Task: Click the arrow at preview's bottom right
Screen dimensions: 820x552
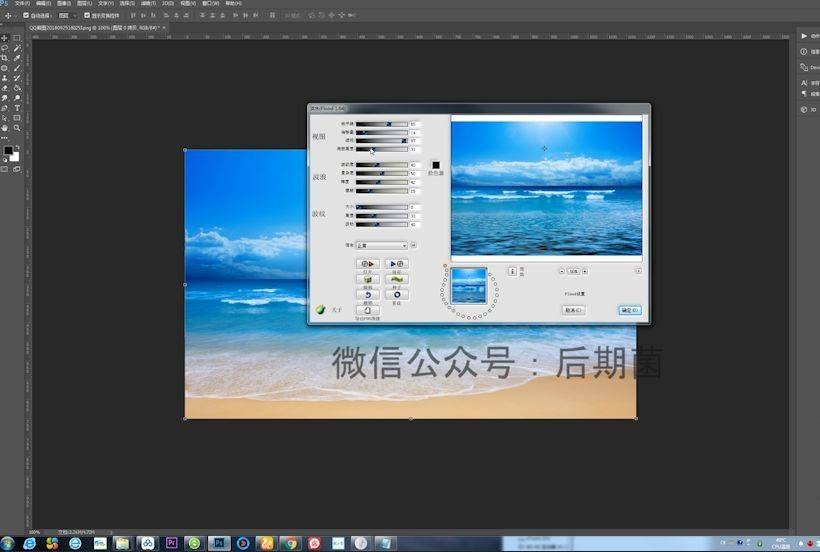Action: (x=639, y=271)
